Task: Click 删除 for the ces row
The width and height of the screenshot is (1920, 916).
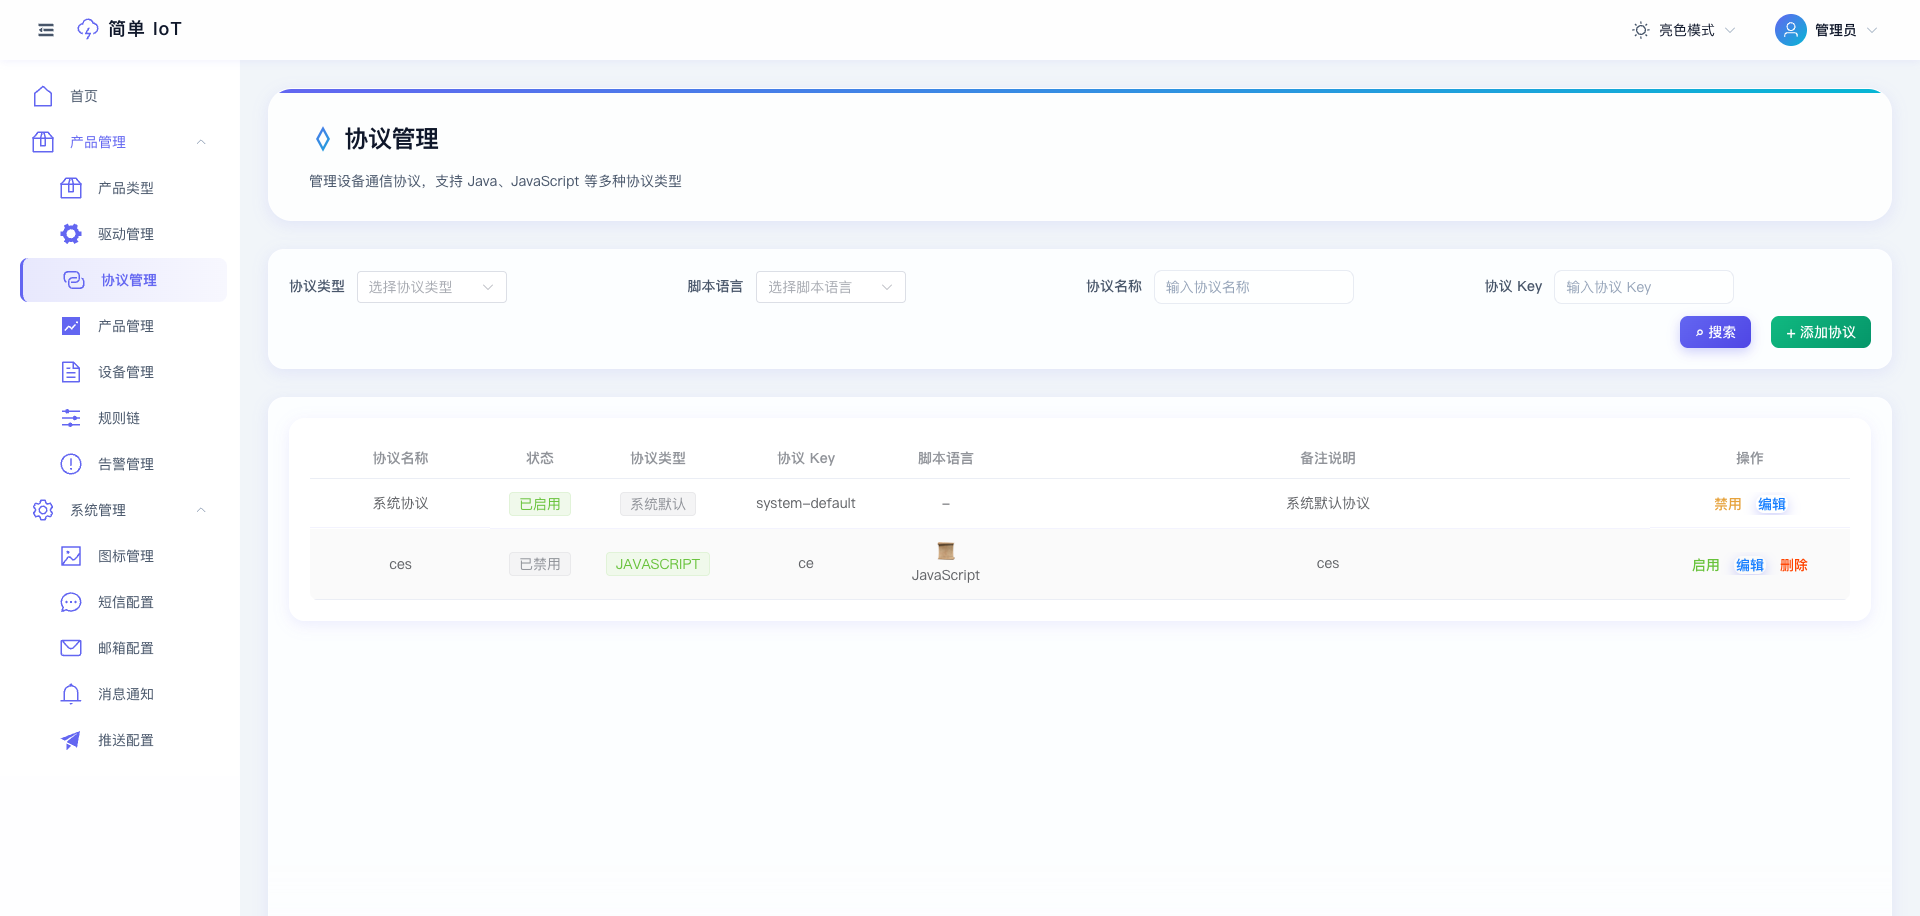Action: 1794,565
